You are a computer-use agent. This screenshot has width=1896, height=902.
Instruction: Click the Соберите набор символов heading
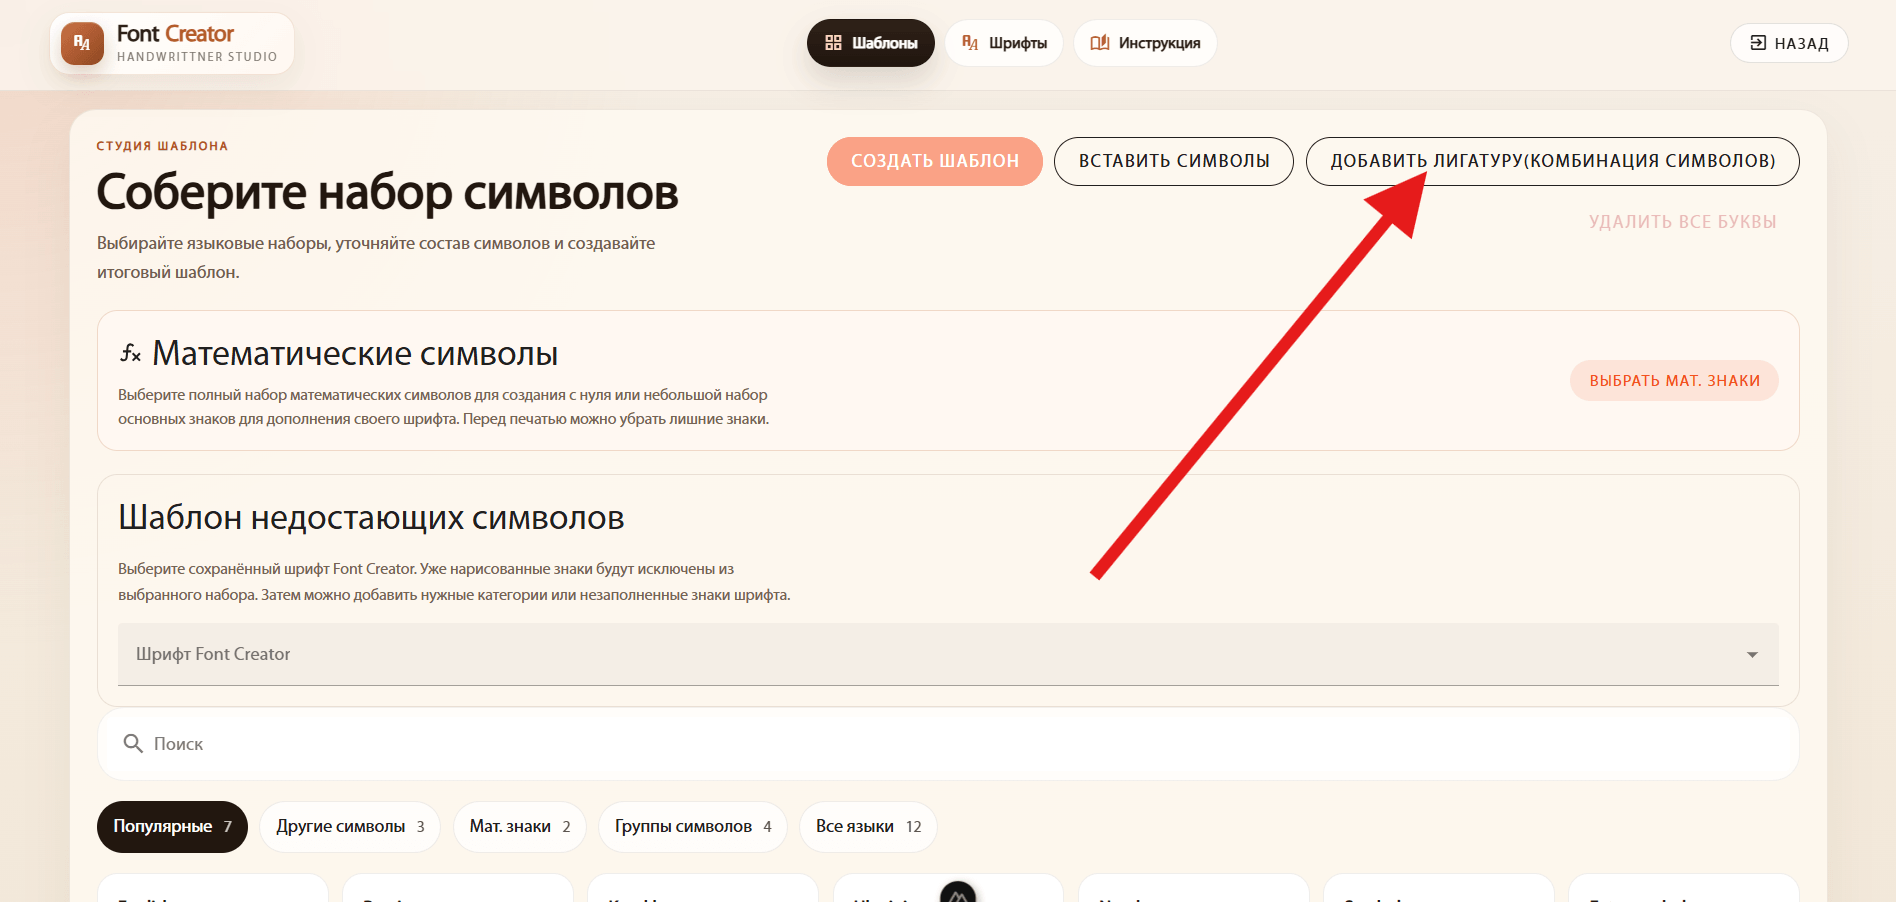[388, 193]
